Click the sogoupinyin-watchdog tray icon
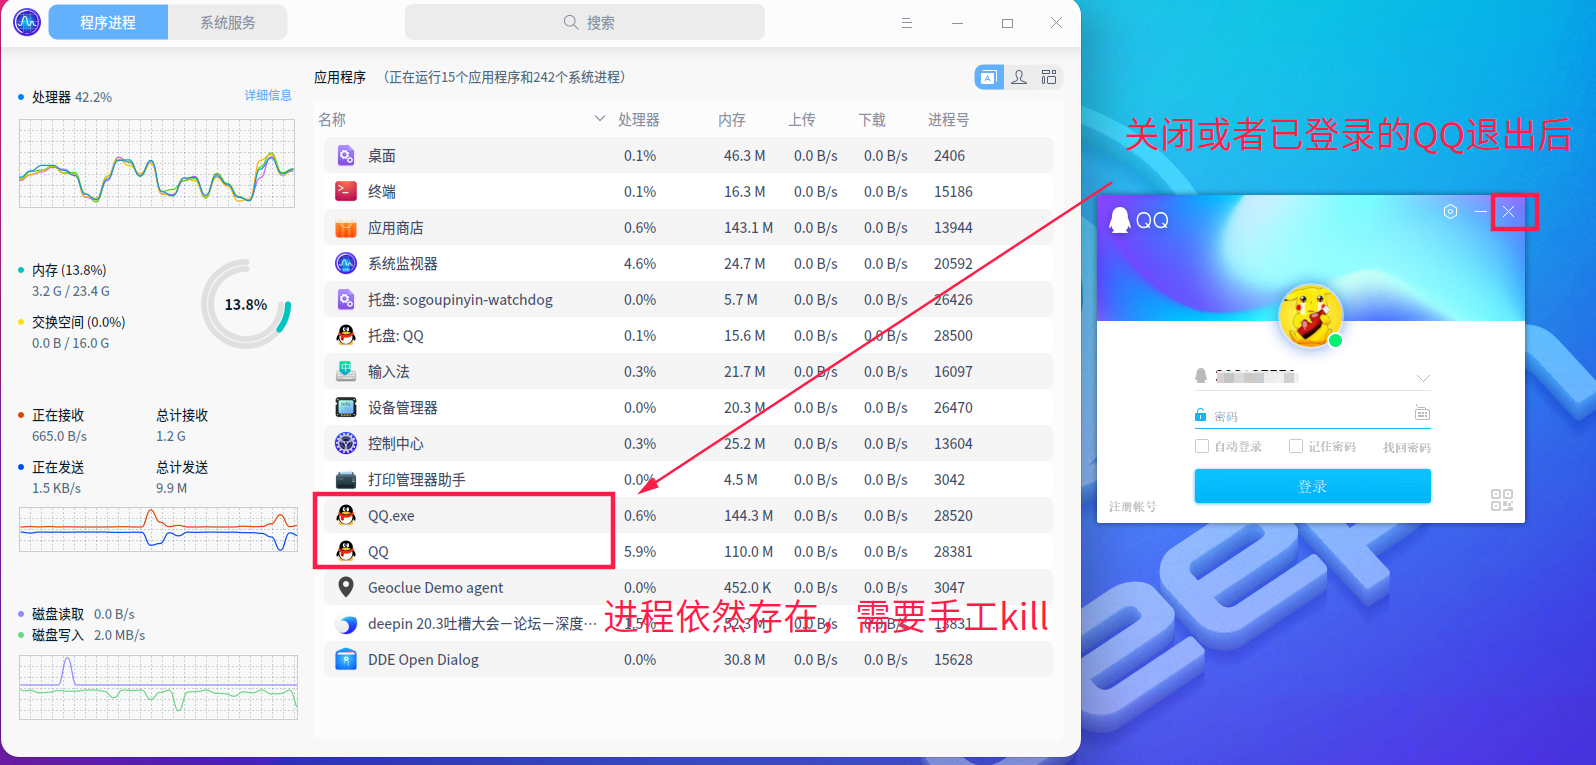1596x765 pixels. (346, 300)
